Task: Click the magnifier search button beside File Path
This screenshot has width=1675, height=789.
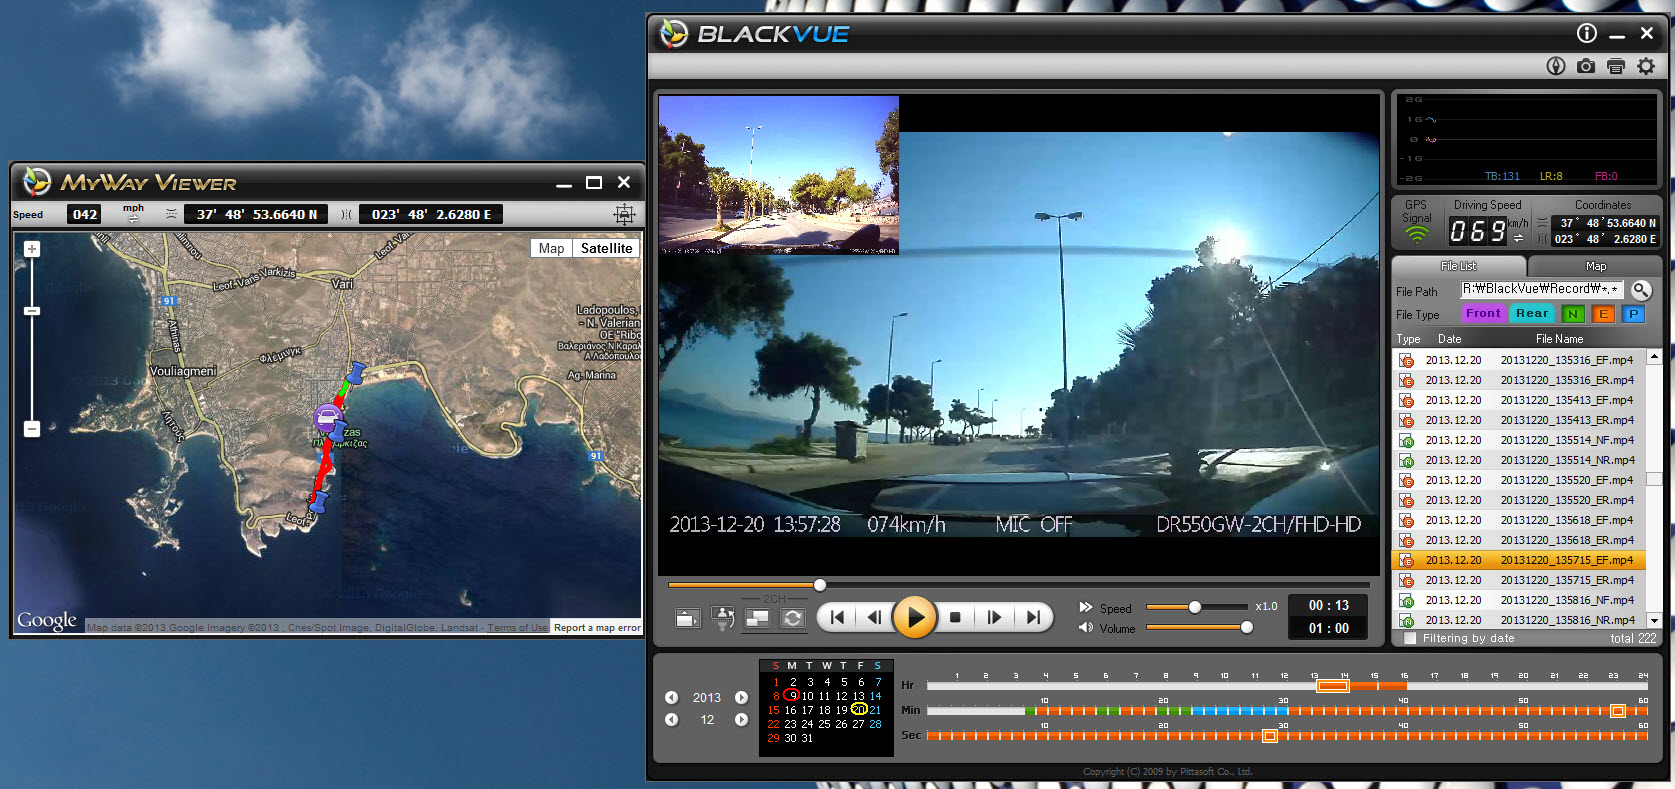Action: coord(1641,290)
